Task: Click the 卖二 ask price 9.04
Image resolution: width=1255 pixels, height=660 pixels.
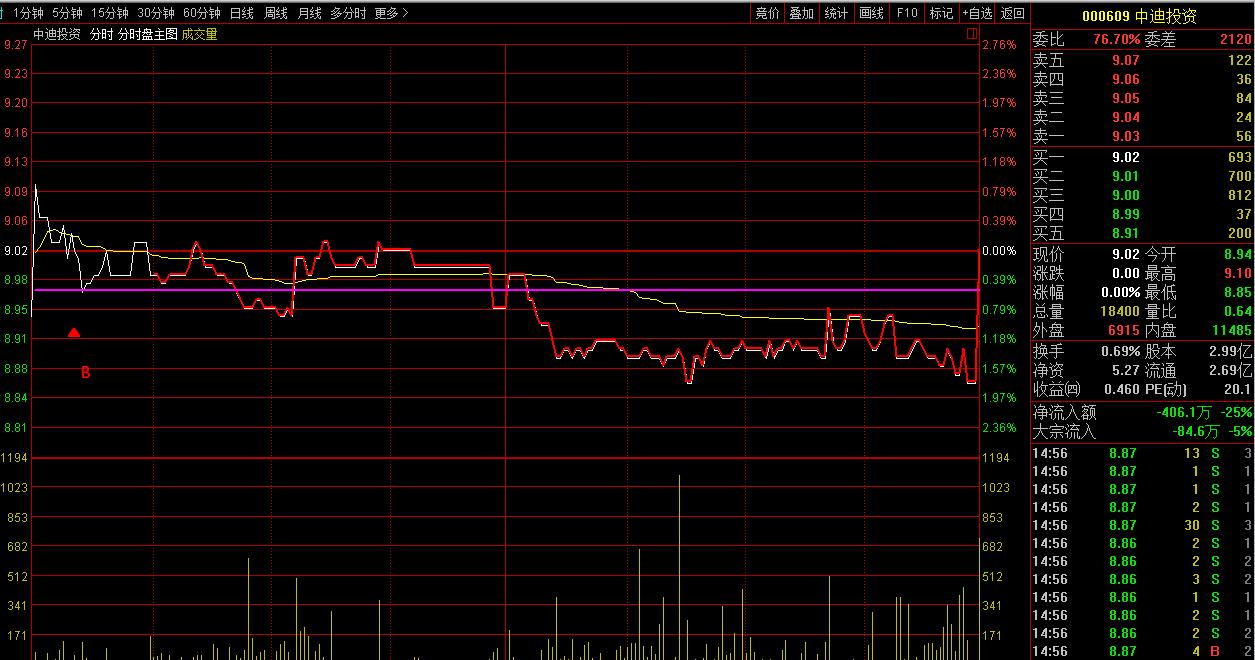Action: [1126, 117]
